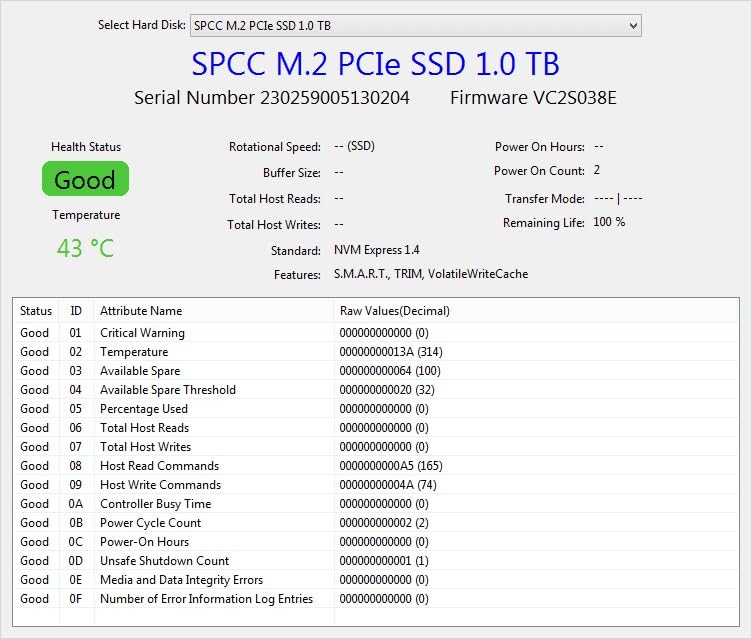Click raw value 00000000013A (314)
The height and width of the screenshot is (639, 752).
(x=391, y=352)
